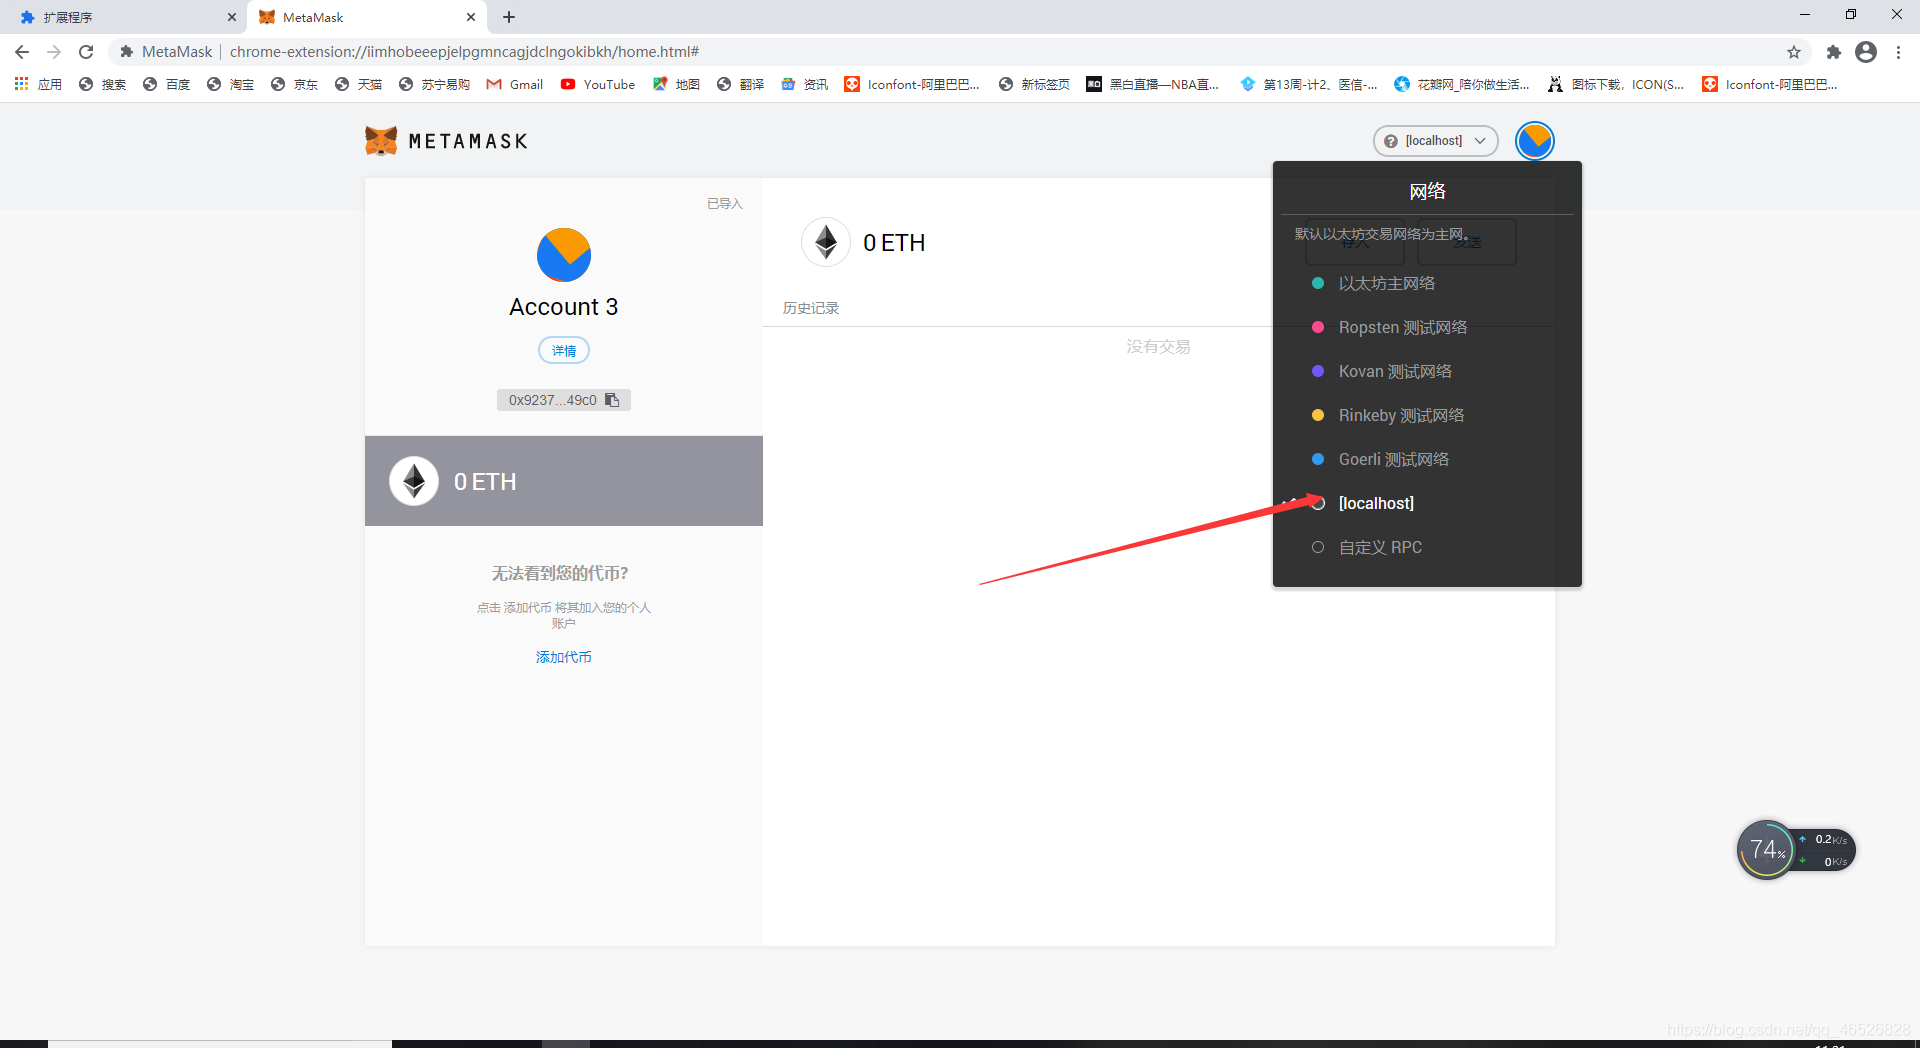Open the 第13周-计2 bookmark
Screen dimensions: 1920x1048
[1309, 85]
